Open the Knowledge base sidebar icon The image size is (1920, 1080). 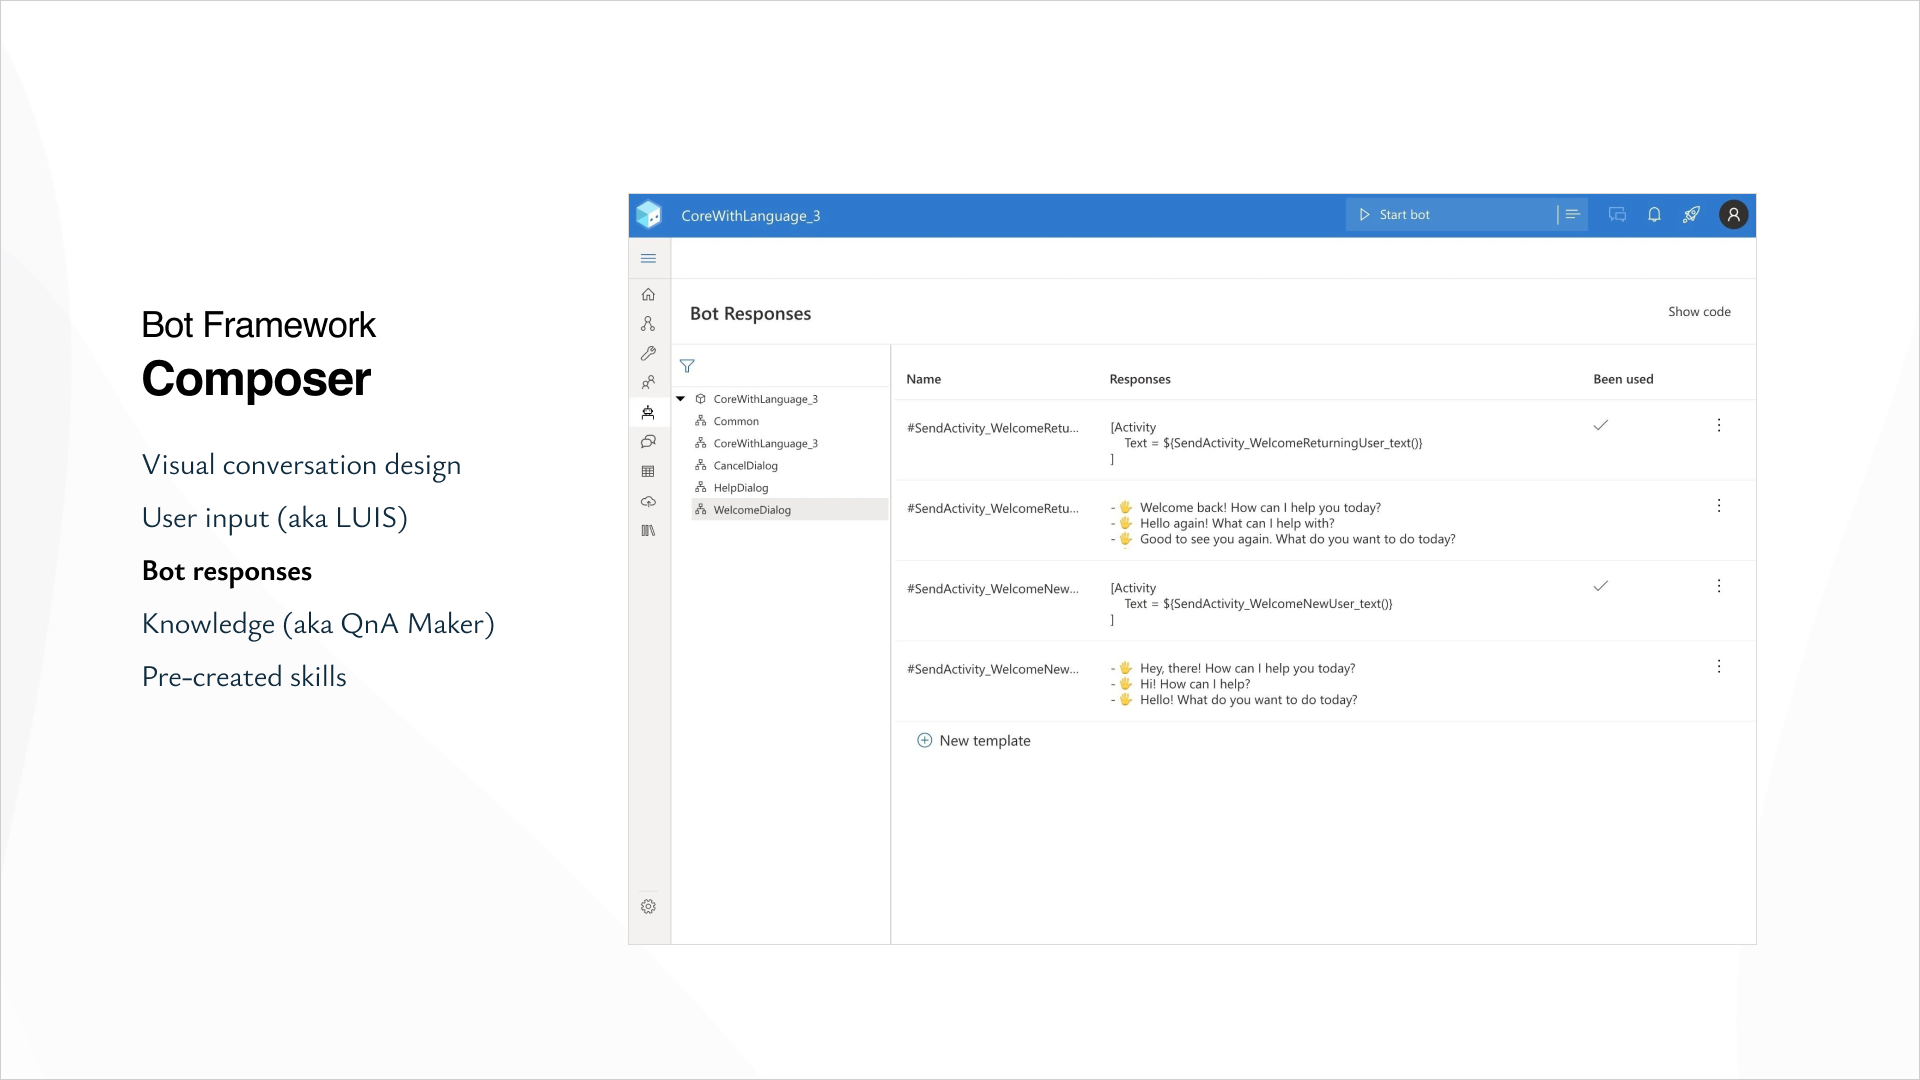[648, 442]
